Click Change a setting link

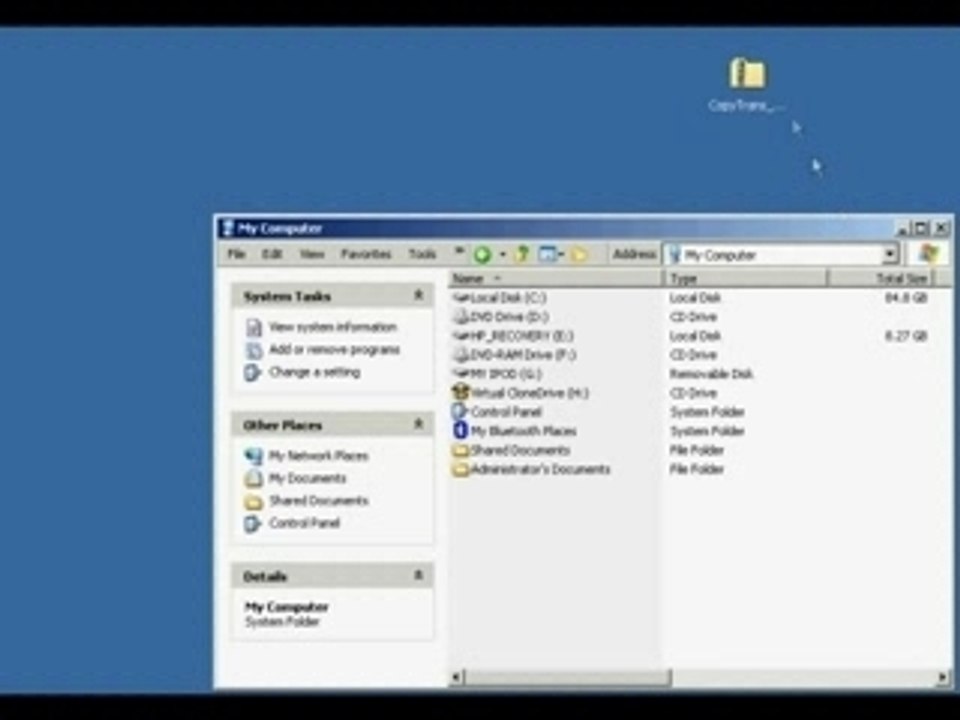315,372
